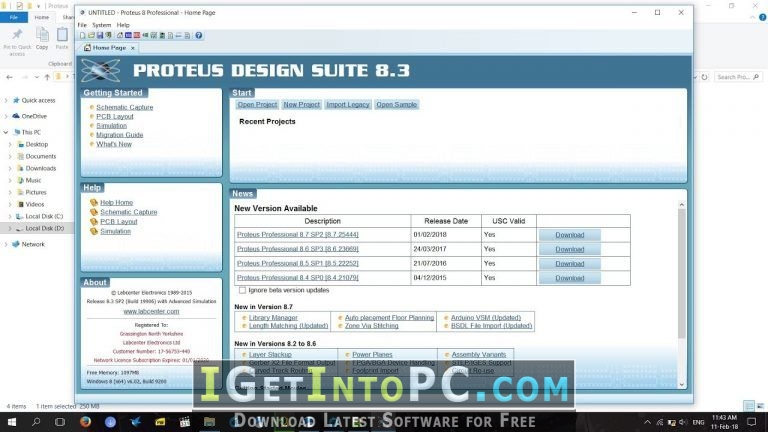Open Help Home link
Image resolution: width=768 pixels, height=432 pixels.
[x=117, y=202]
